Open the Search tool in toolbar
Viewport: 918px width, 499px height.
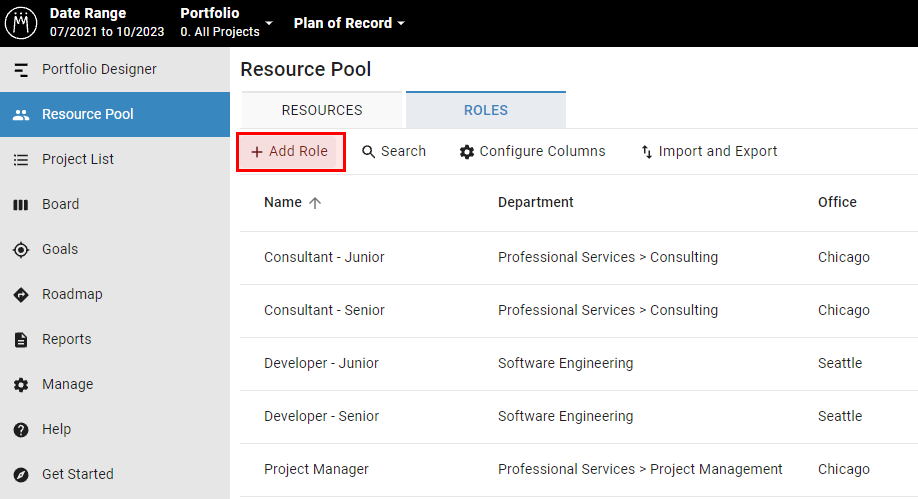(x=394, y=152)
